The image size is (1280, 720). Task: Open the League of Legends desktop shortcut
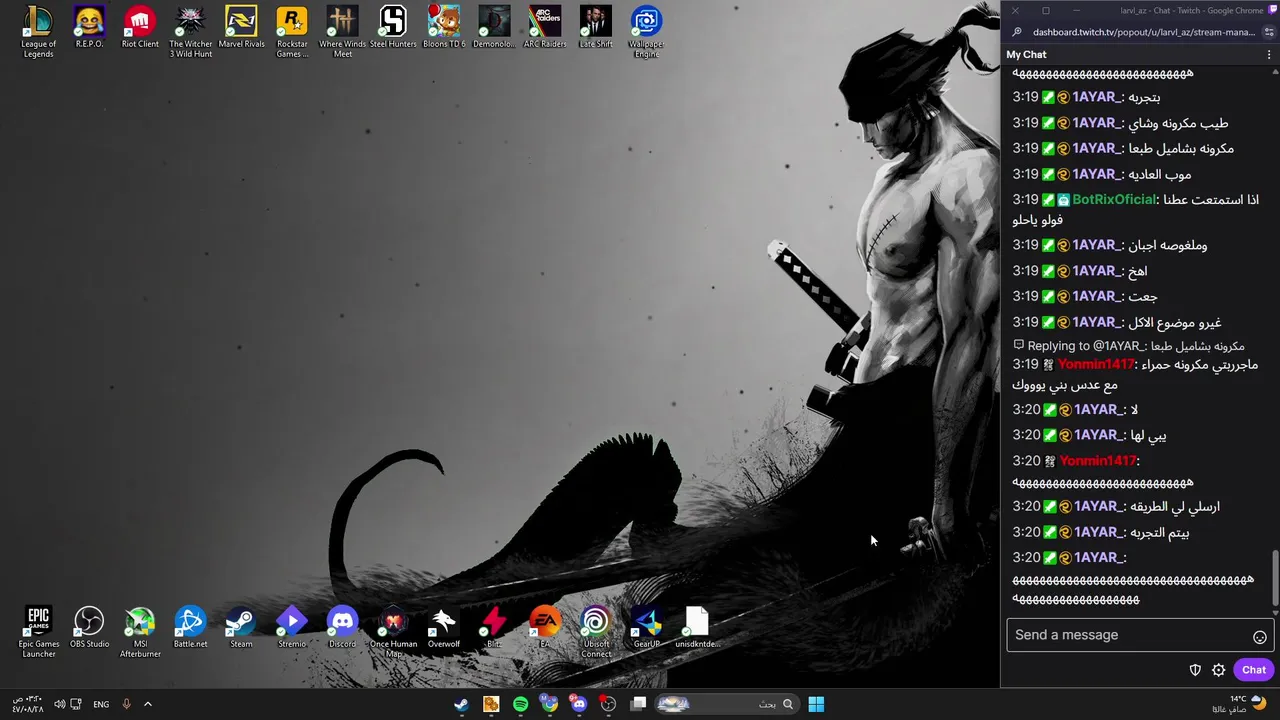pyautogui.click(x=38, y=32)
